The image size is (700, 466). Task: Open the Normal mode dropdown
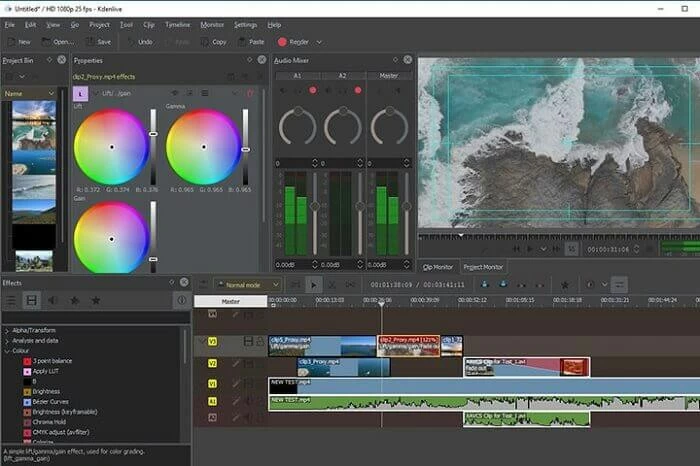247,284
